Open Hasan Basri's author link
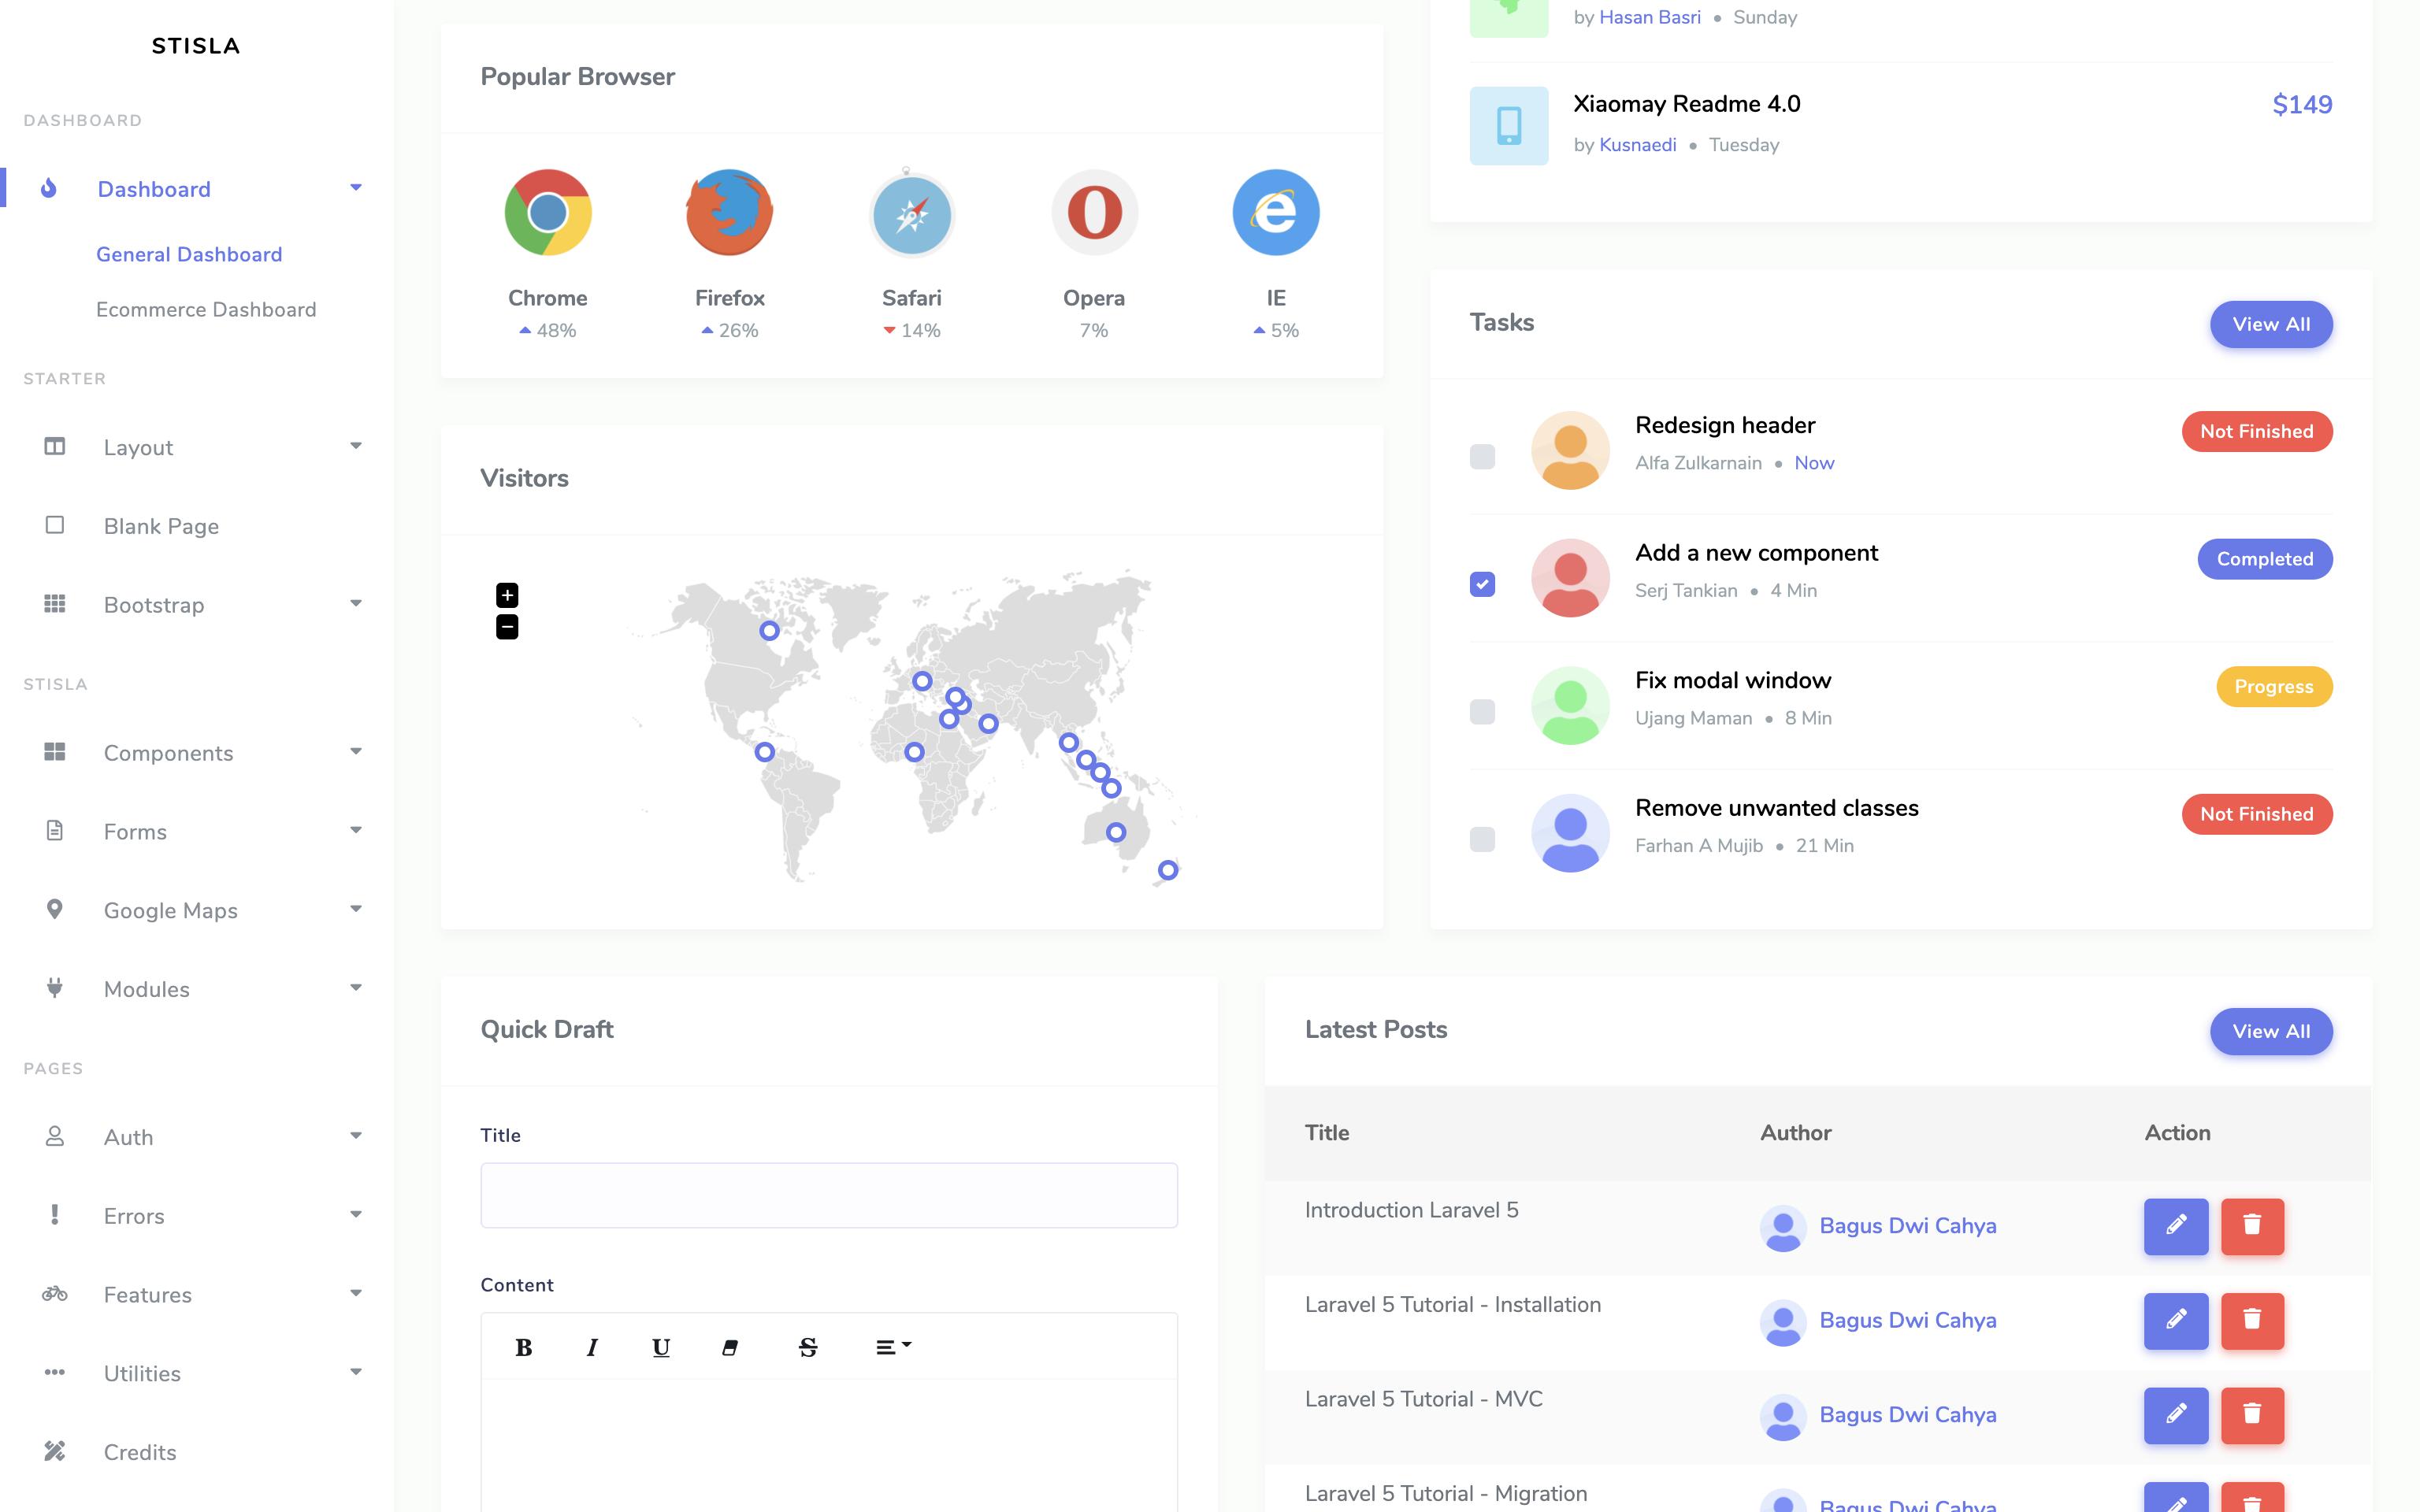The height and width of the screenshot is (1512, 2420). 1650,17
